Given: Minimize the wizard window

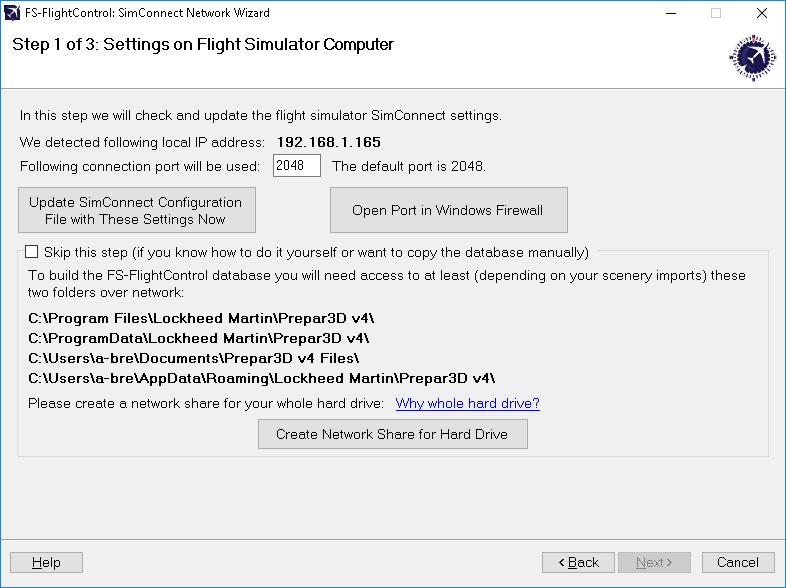Looking at the screenshot, I should coord(671,13).
